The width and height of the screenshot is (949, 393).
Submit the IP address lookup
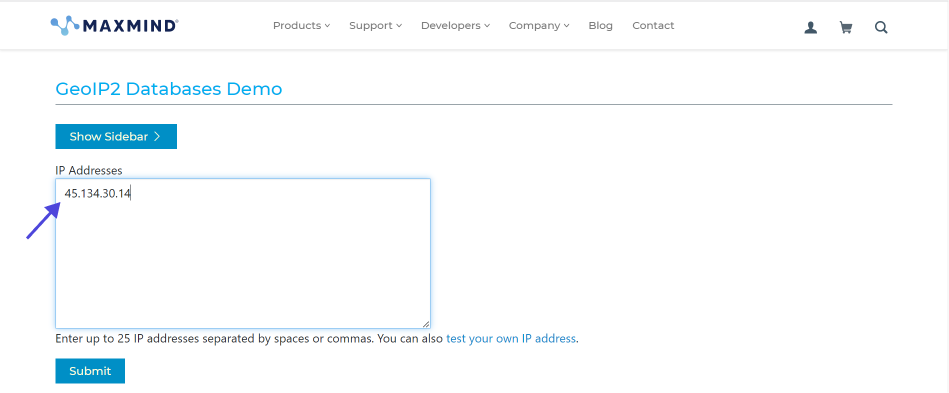point(90,371)
